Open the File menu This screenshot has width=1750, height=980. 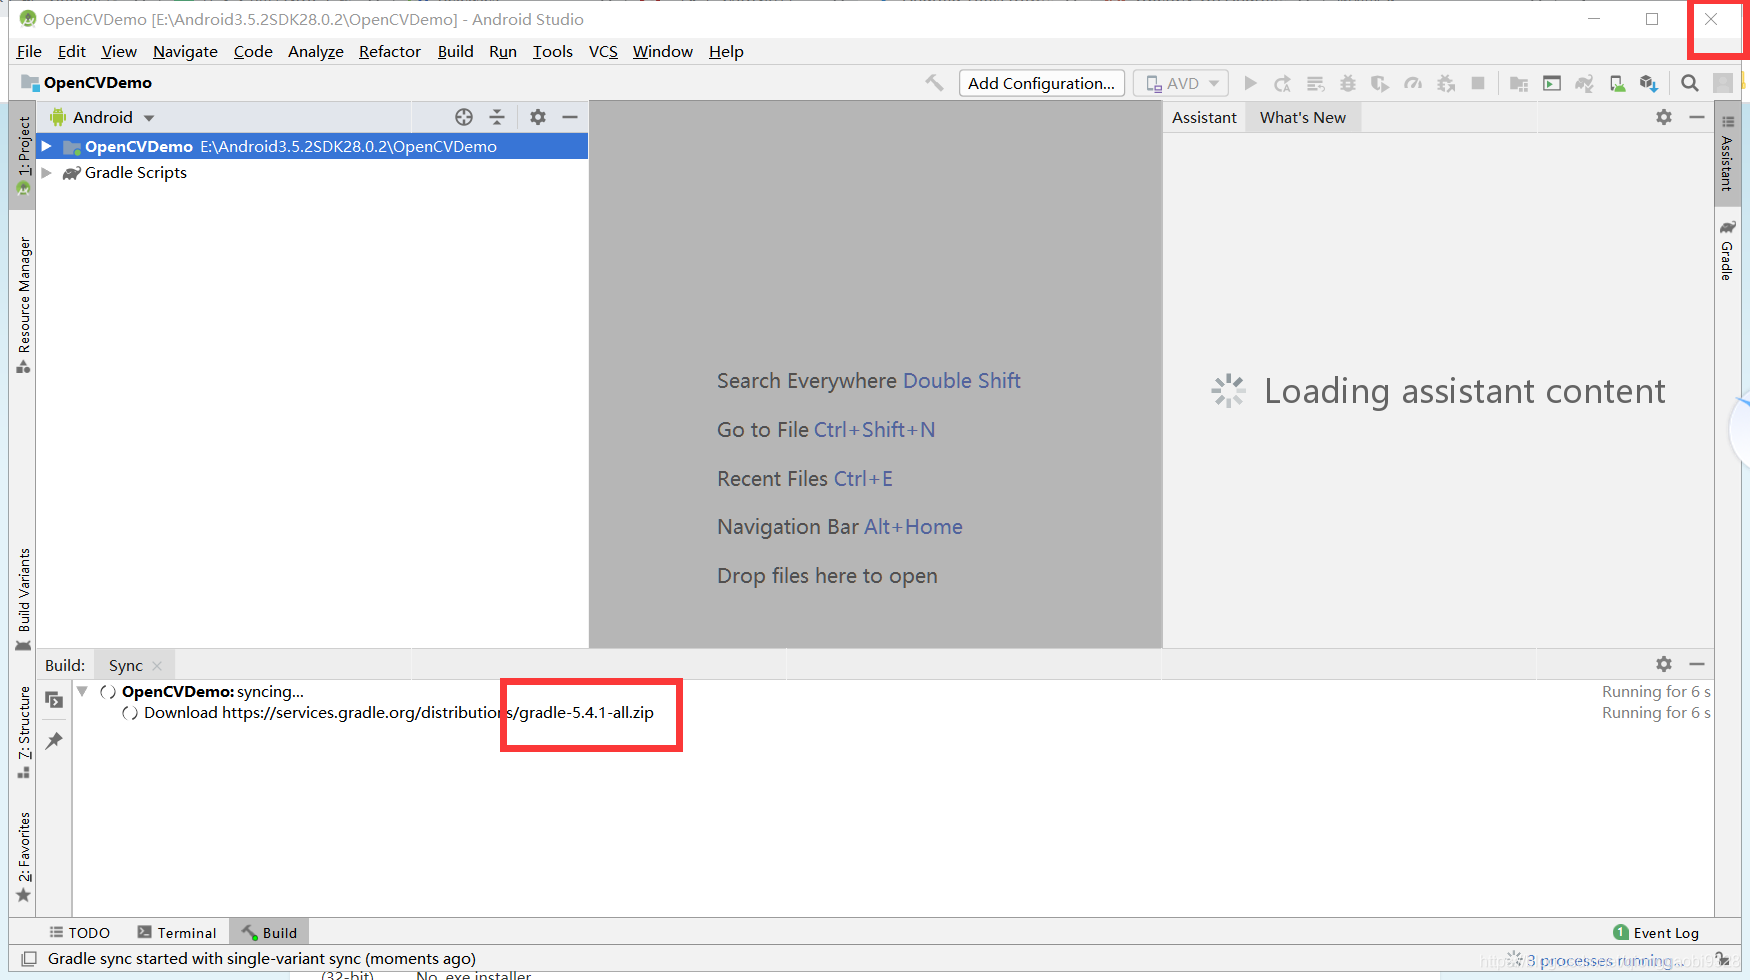point(29,51)
